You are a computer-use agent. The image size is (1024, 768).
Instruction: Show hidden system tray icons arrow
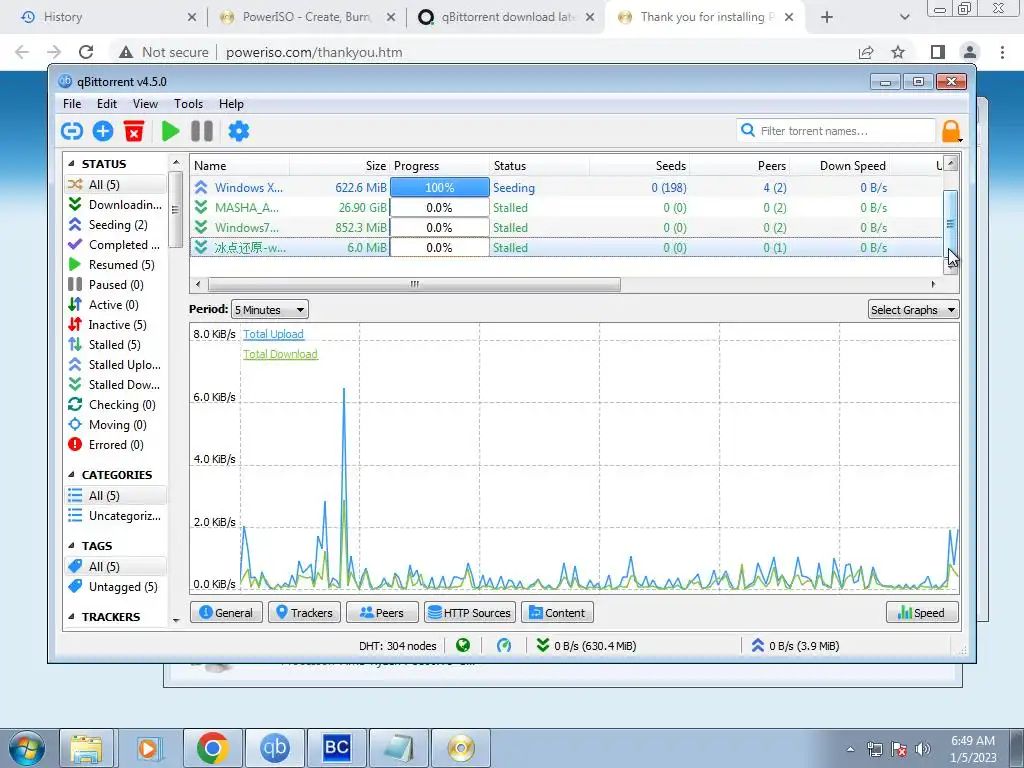(x=850, y=749)
